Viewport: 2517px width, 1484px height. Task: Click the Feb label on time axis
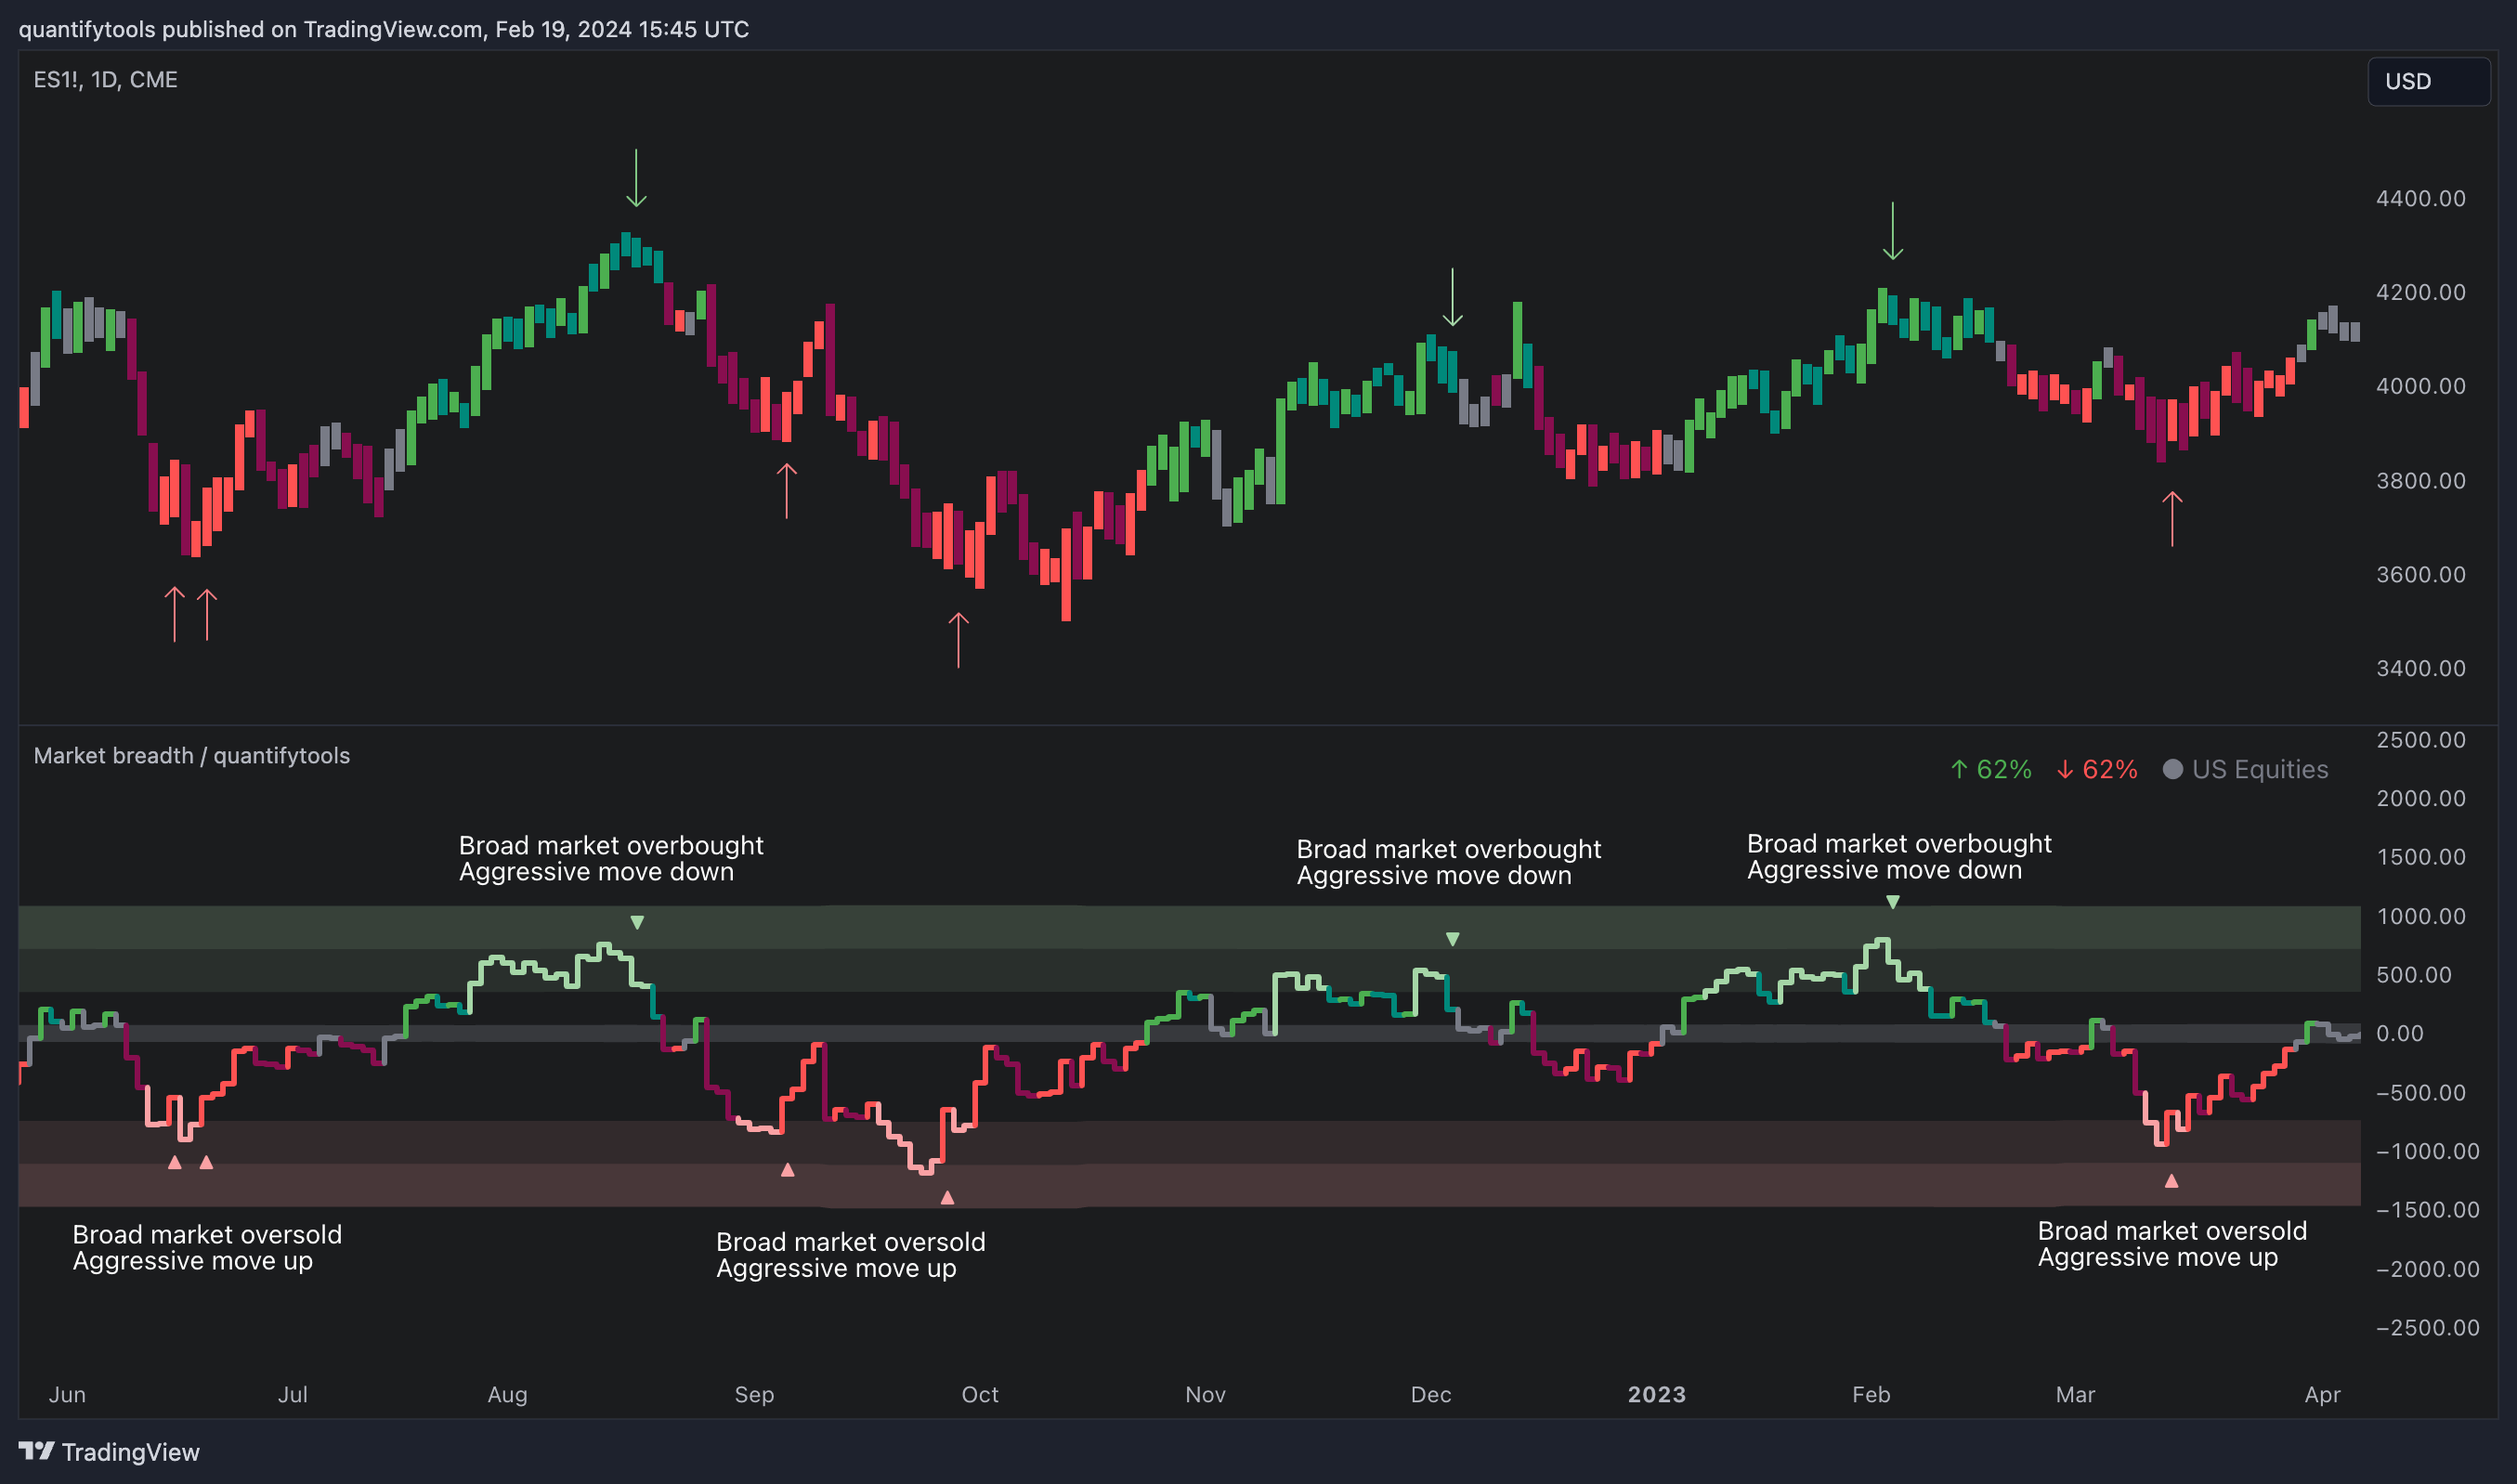coord(1871,1395)
